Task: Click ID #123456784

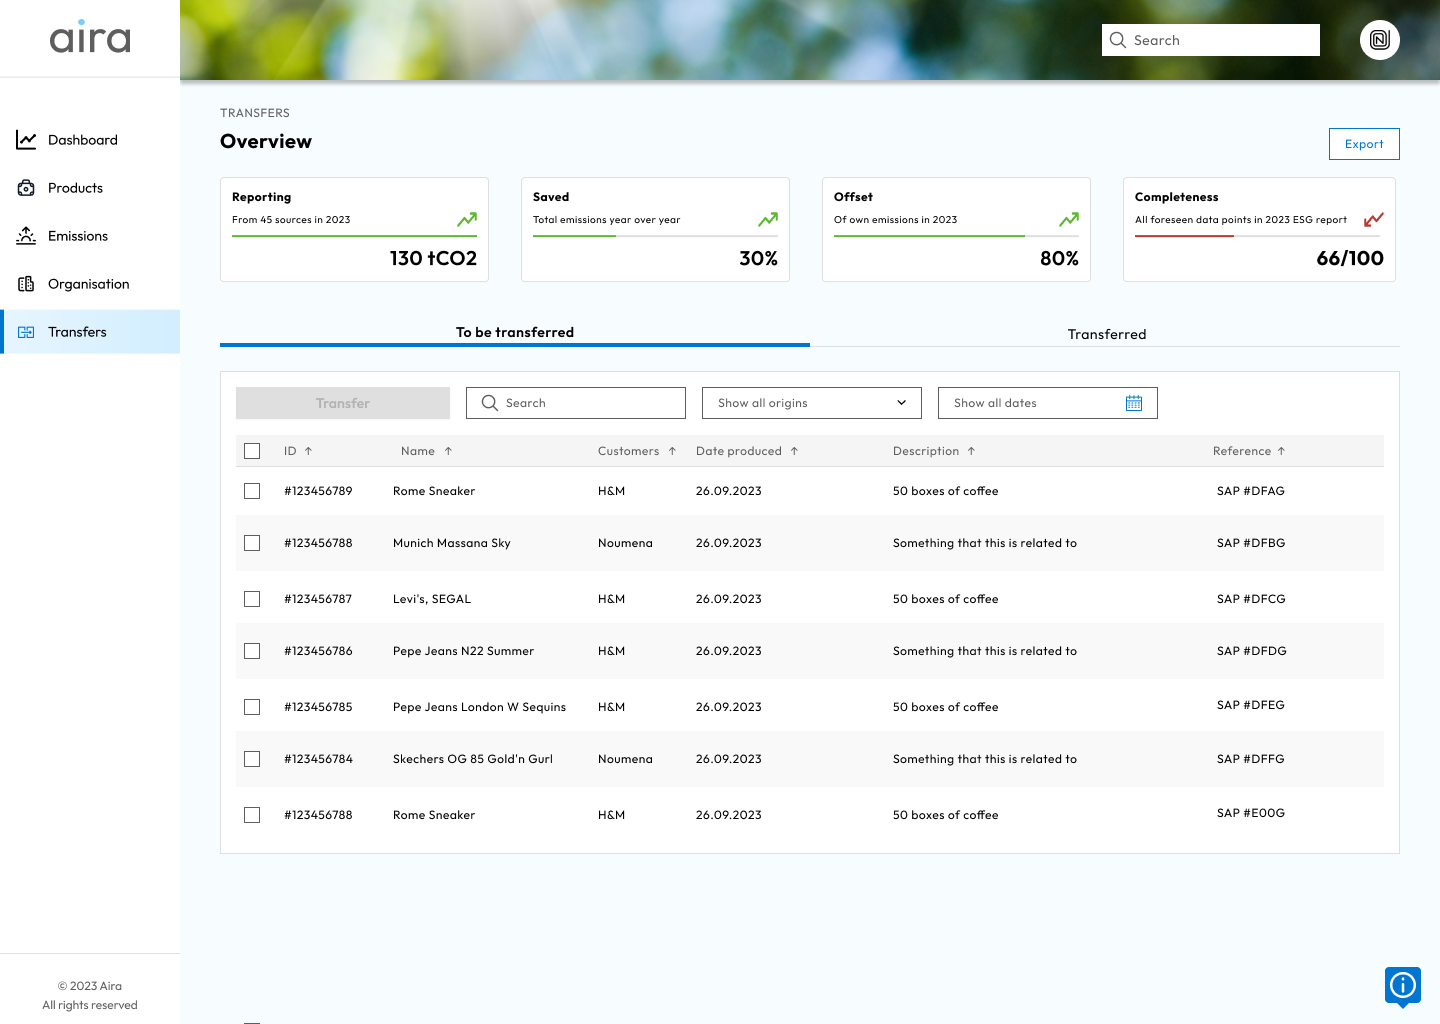Action: coord(318,759)
